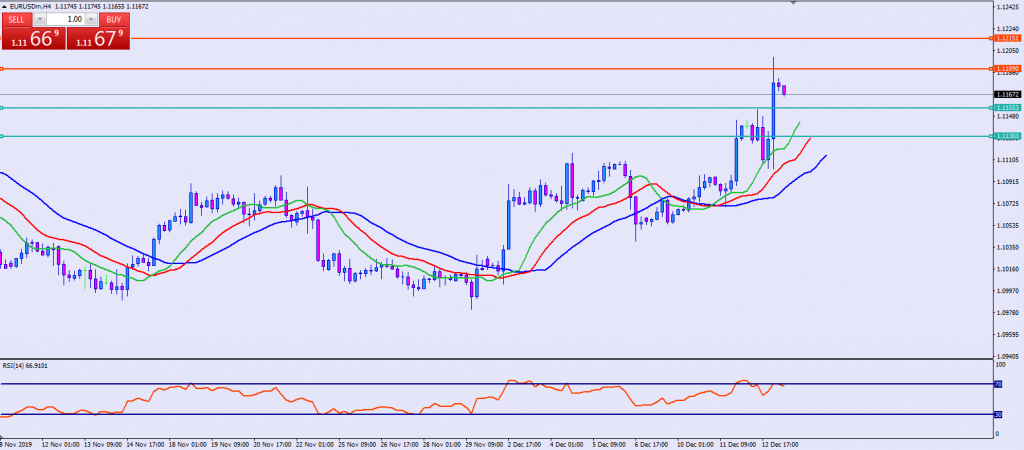Click the lot volume input field

click(x=66, y=19)
